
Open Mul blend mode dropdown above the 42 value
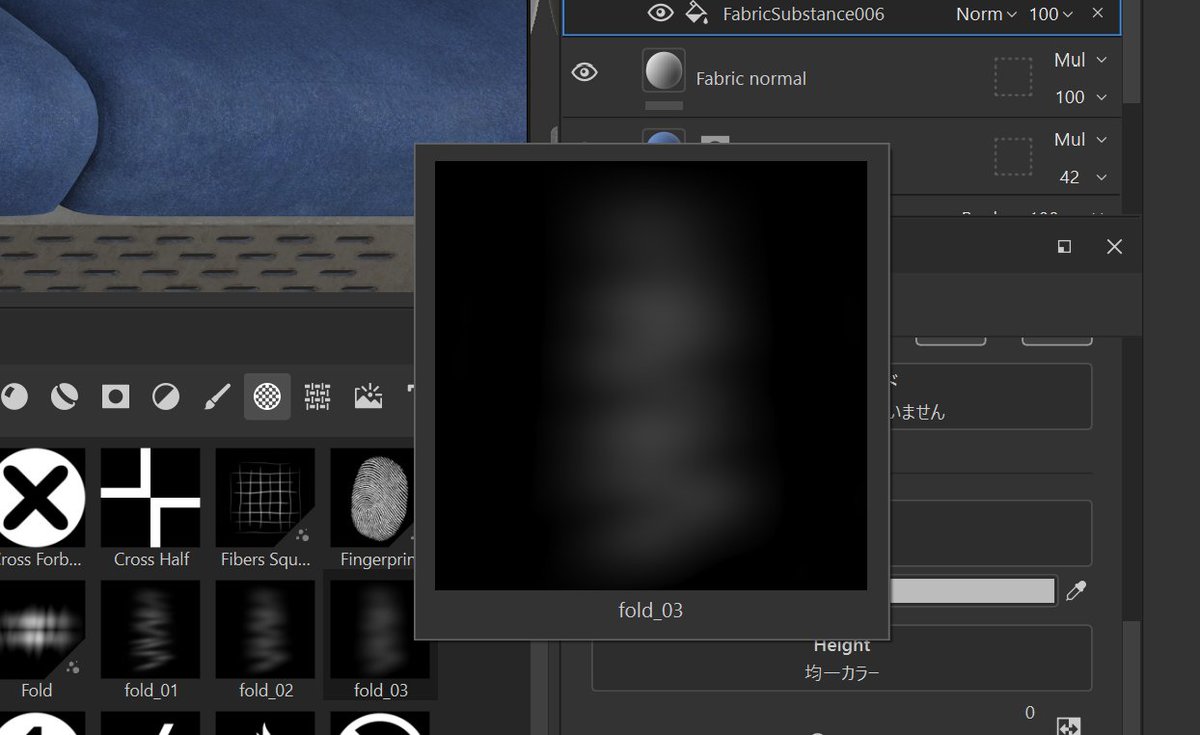1080,140
